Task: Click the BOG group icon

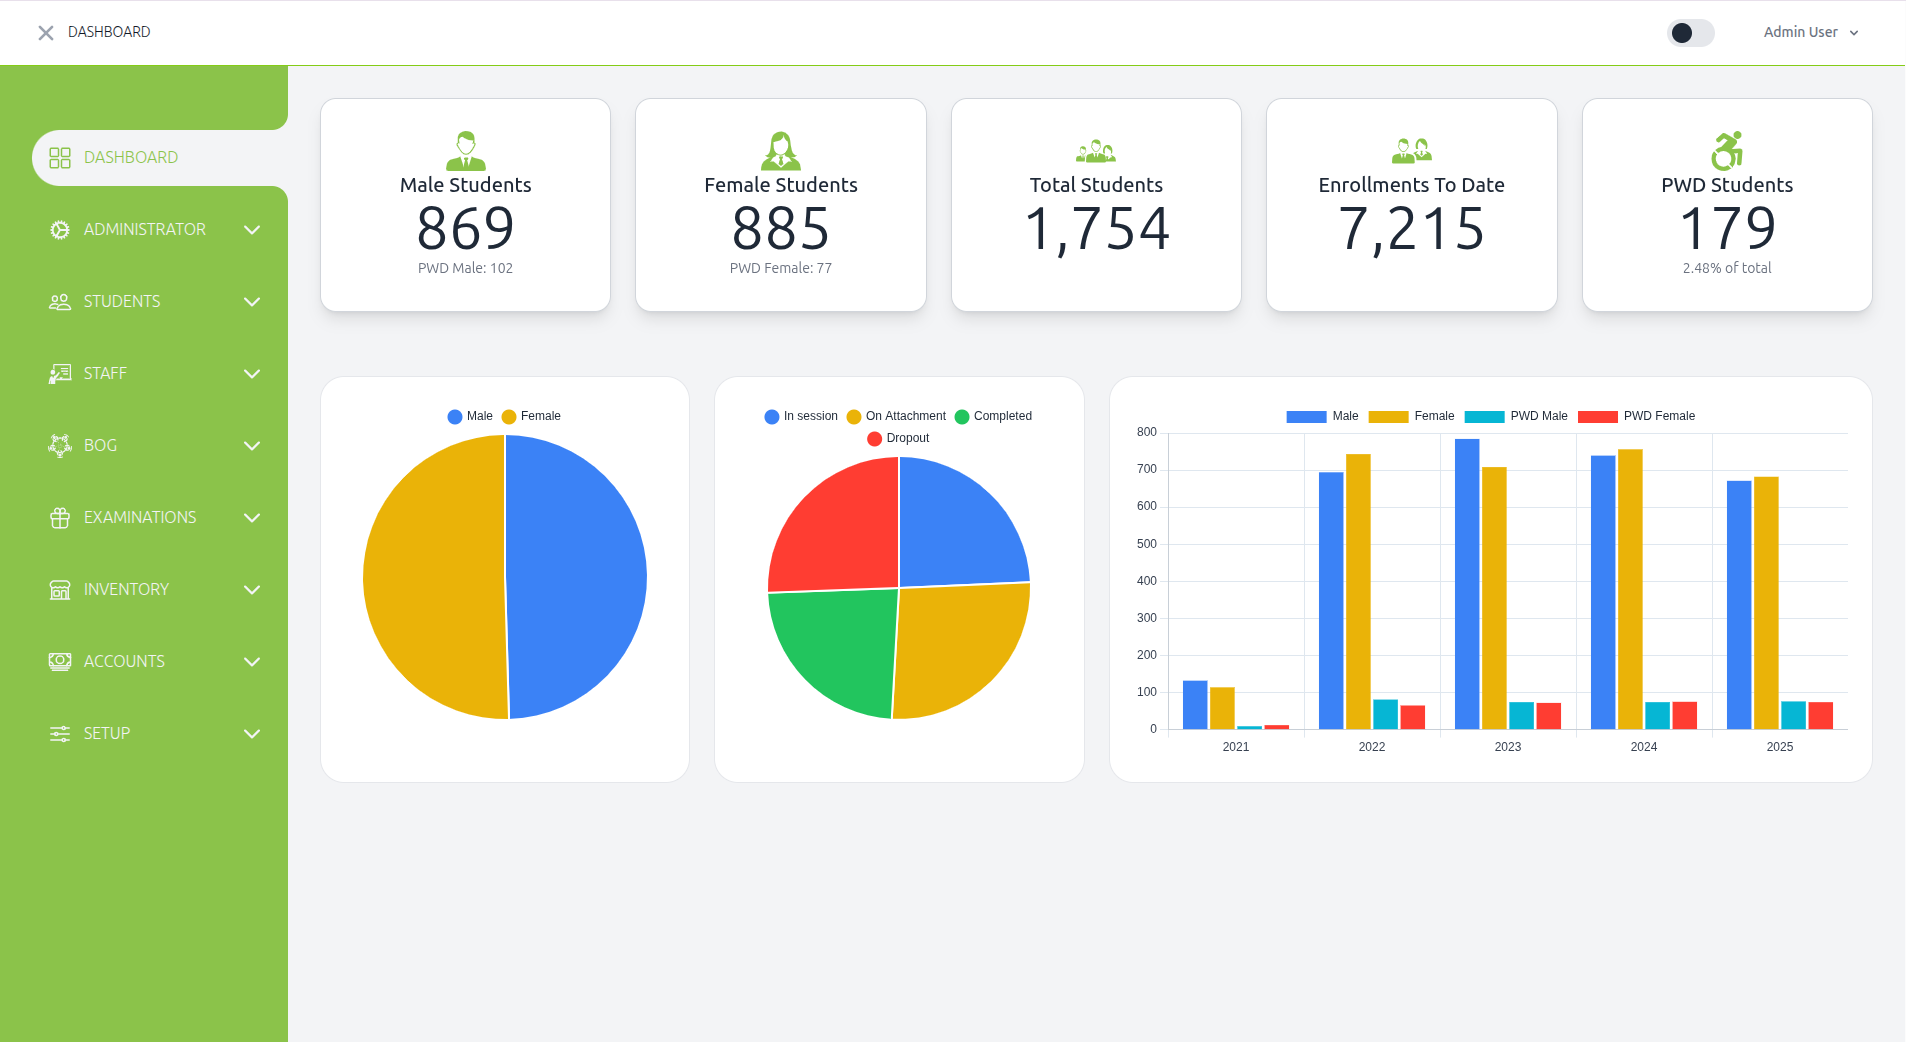Action: coord(60,446)
